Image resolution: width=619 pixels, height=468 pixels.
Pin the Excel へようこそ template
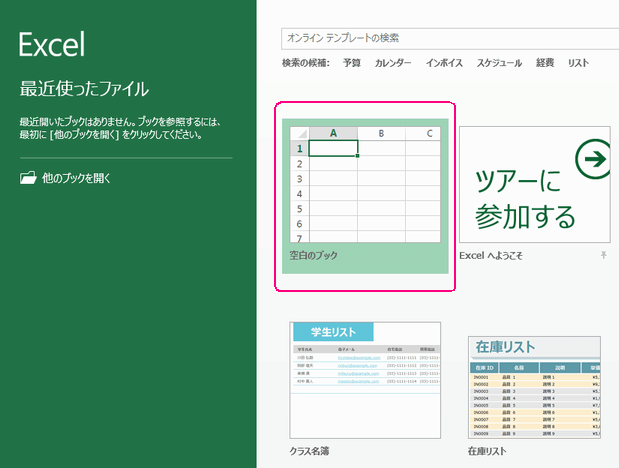604,255
